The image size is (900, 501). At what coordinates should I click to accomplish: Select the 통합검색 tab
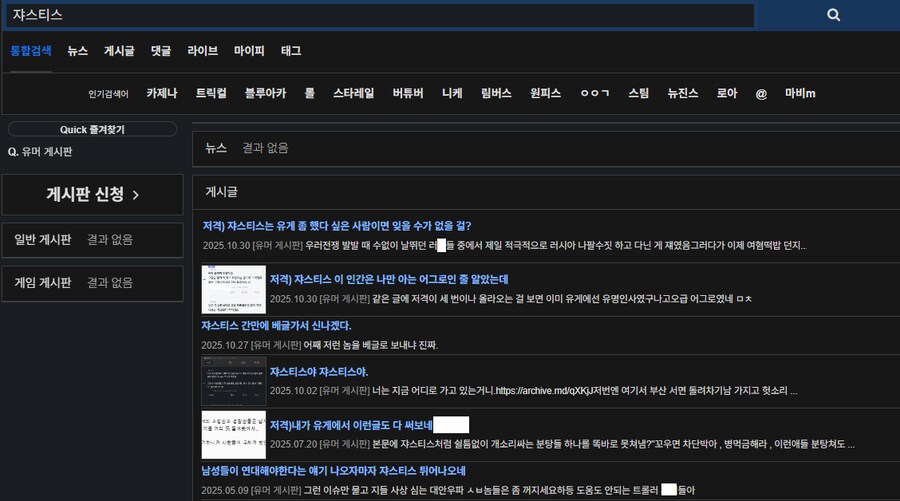[31, 51]
